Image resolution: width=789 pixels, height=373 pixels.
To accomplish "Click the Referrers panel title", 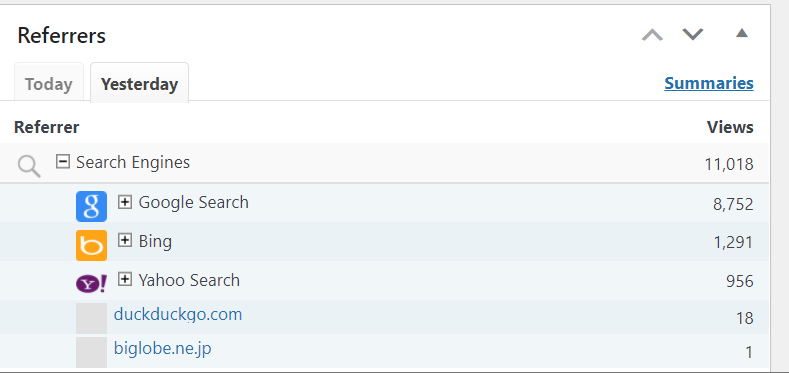I will [61, 36].
